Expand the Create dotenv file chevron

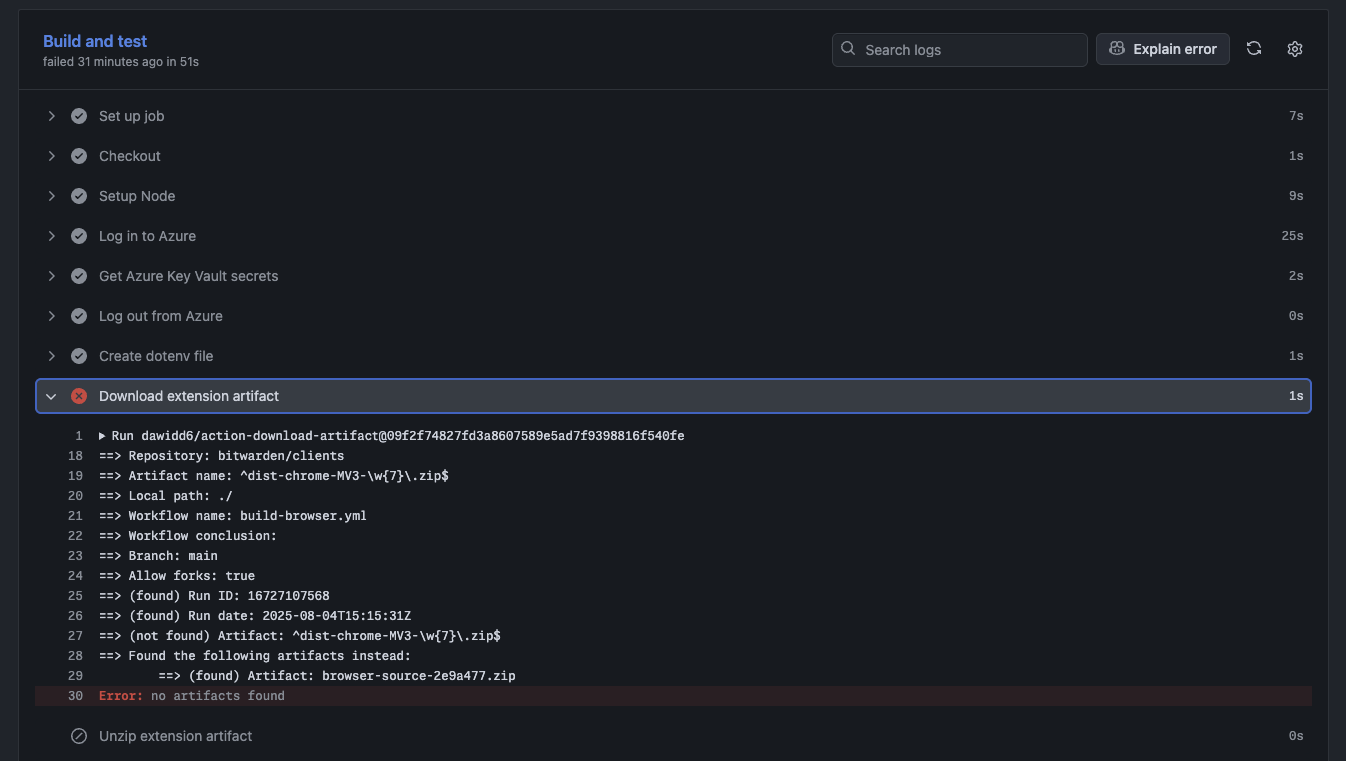pos(52,356)
